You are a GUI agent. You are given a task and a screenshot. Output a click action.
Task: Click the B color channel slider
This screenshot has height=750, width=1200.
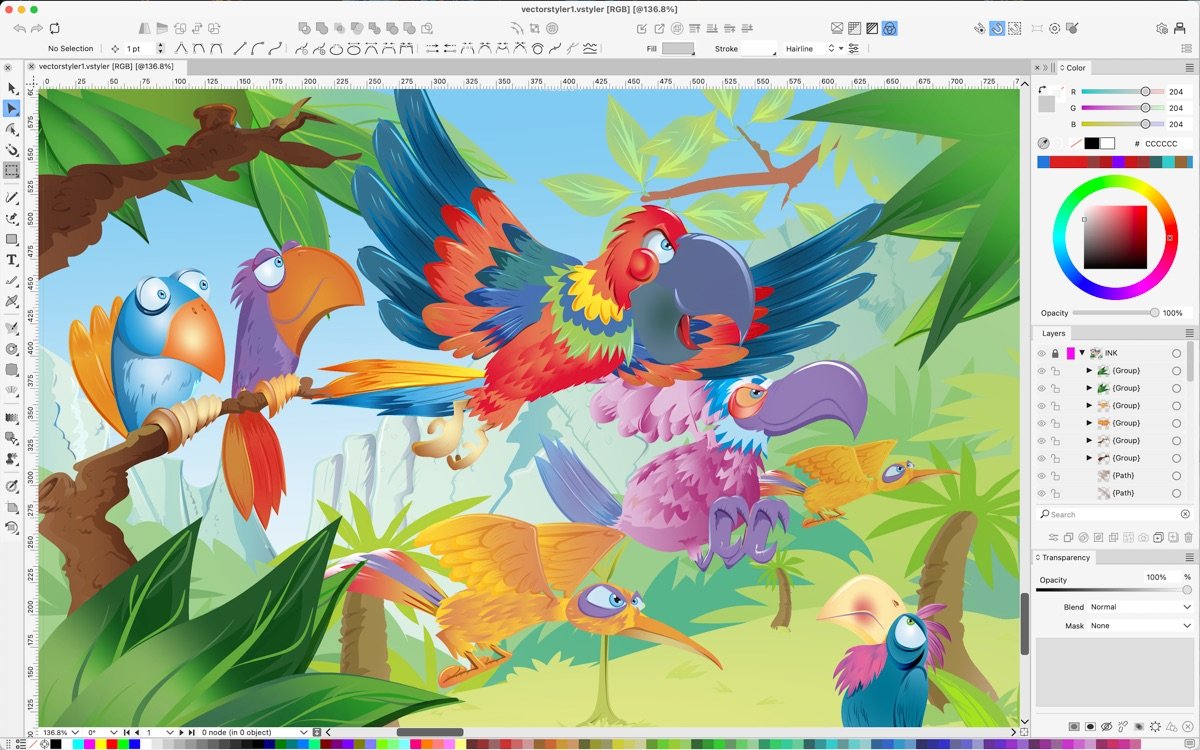coord(1122,124)
